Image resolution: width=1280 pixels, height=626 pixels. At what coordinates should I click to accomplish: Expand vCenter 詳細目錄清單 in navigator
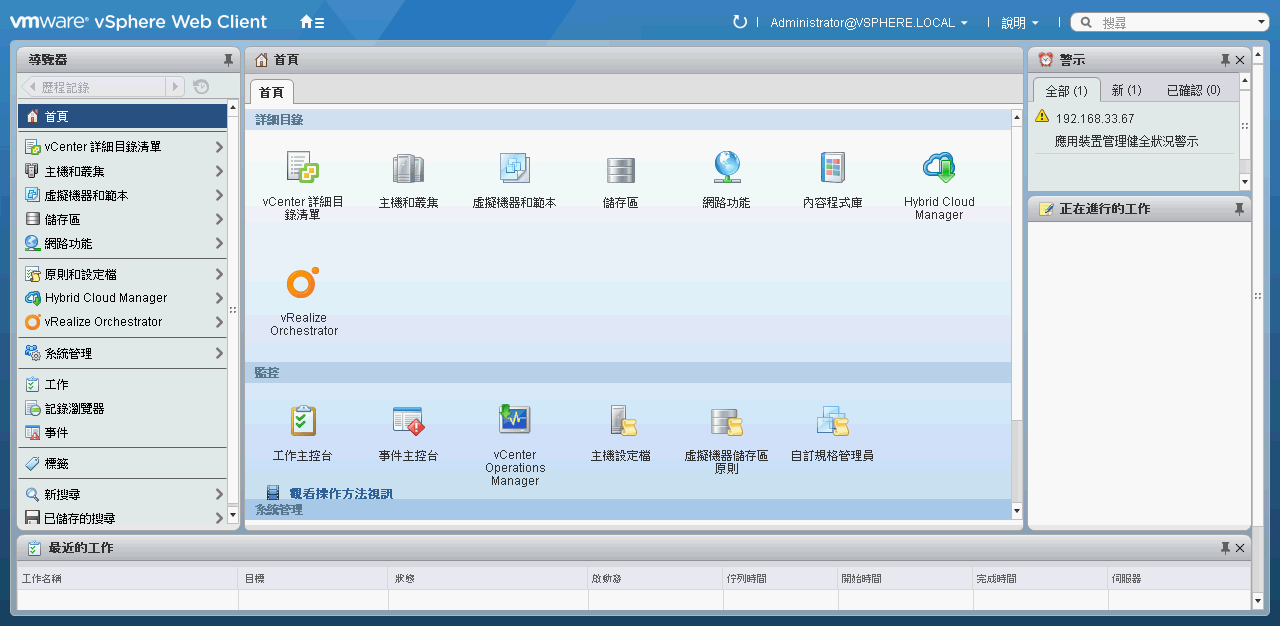click(x=219, y=147)
